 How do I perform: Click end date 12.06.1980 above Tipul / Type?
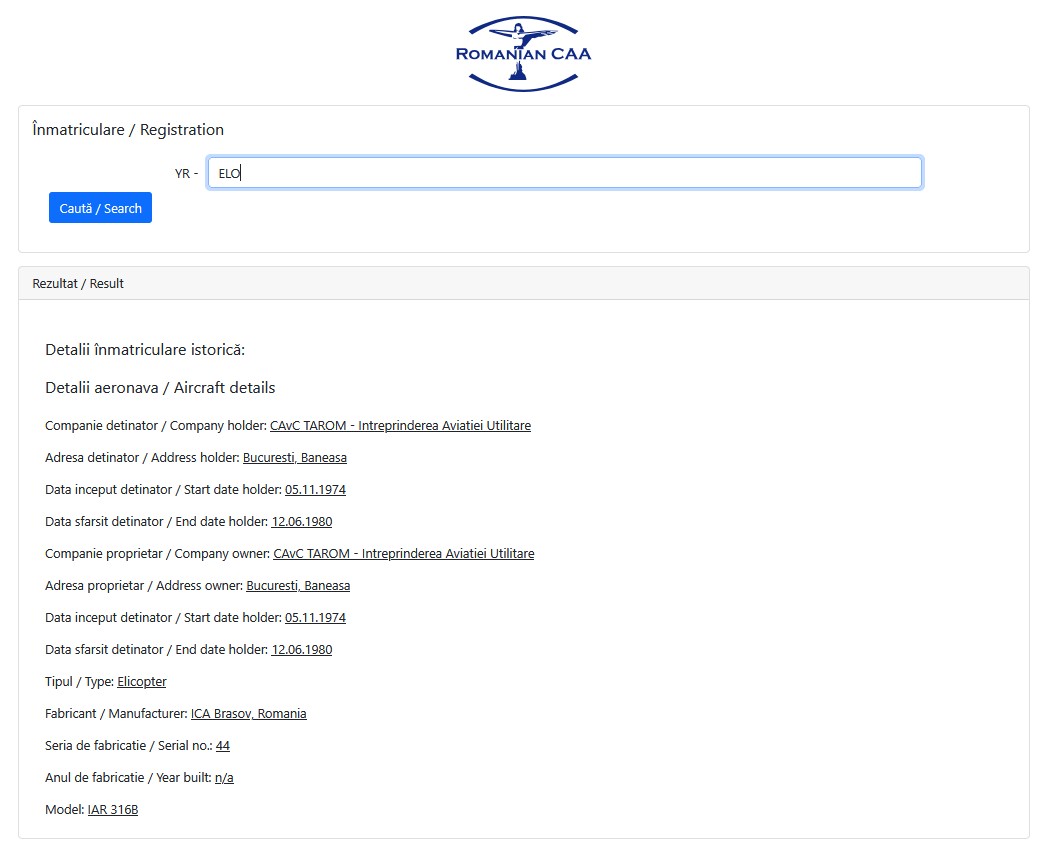click(x=301, y=650)
